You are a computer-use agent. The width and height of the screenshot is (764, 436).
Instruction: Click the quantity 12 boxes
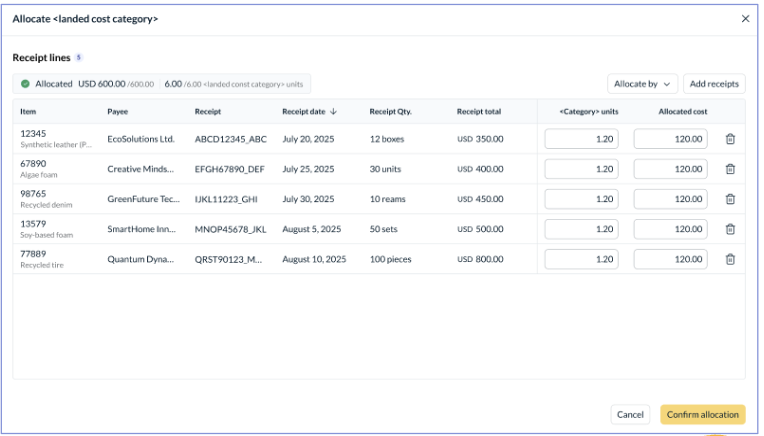click(387, 139)
